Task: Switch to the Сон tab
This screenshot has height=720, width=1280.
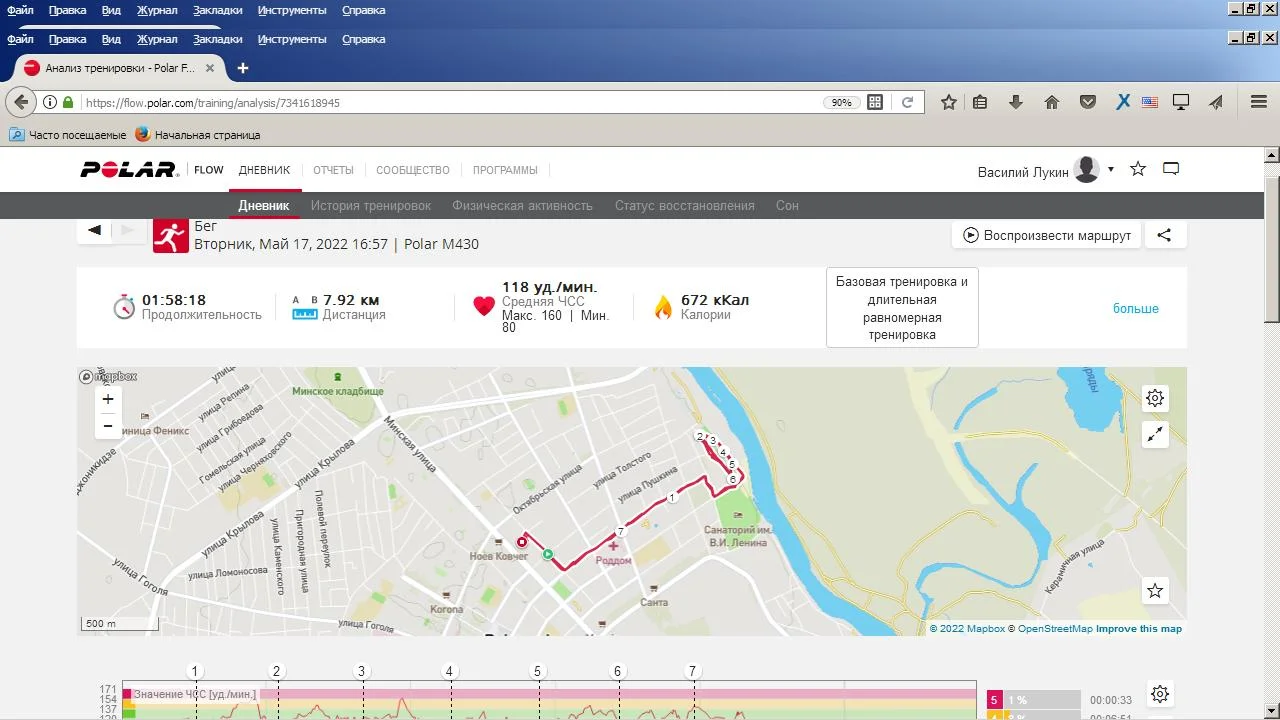Action: pos(787,205)
